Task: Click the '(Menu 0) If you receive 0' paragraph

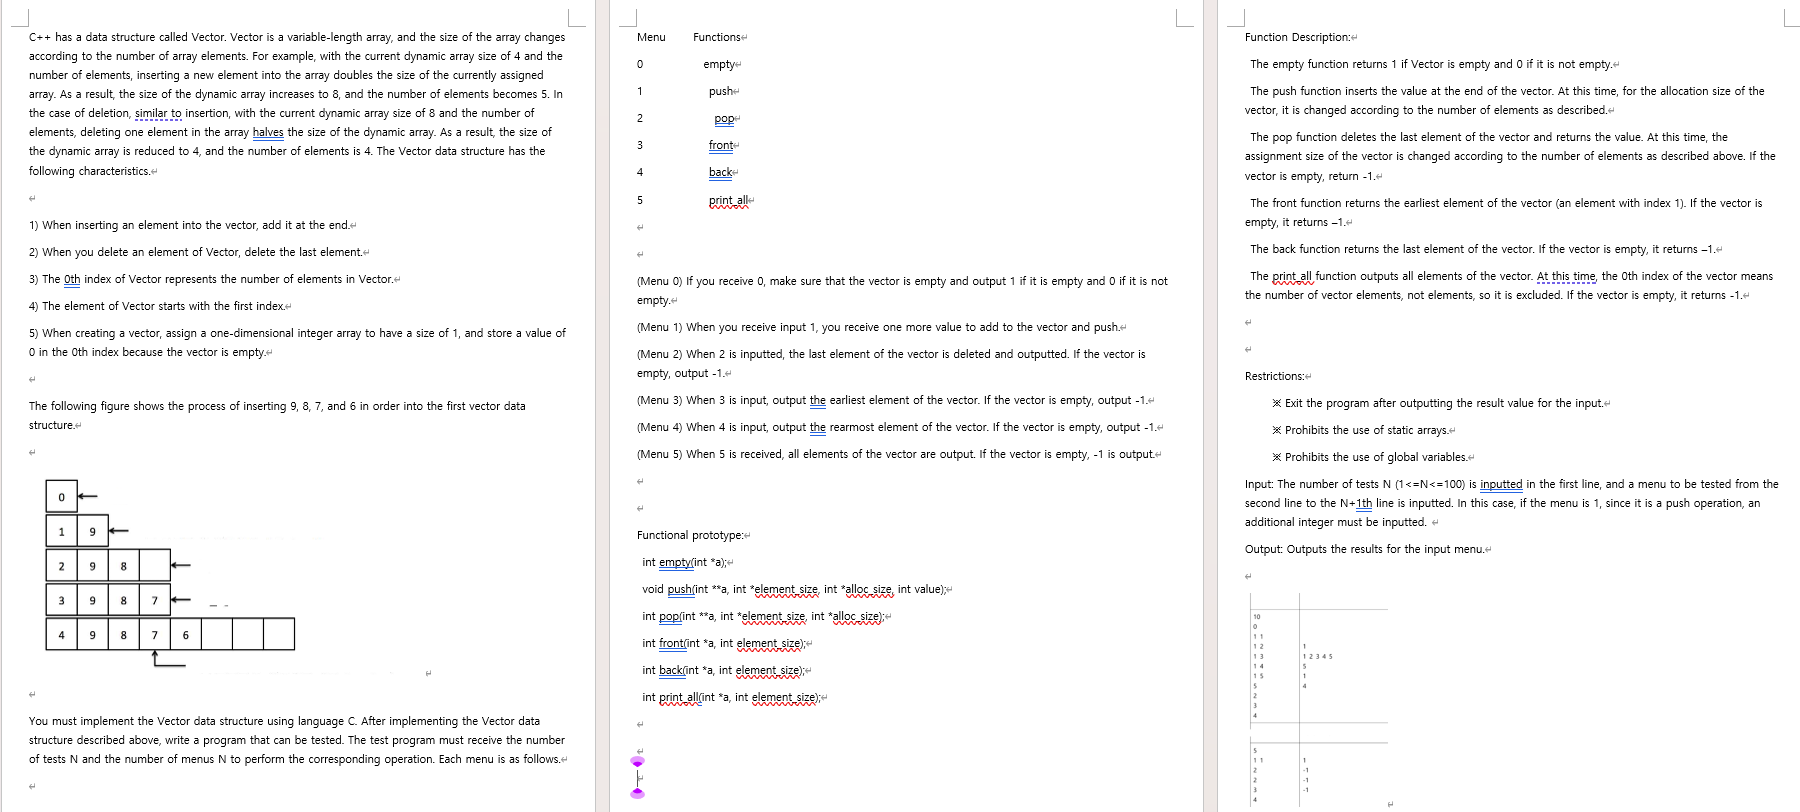Action: point(902,290)
